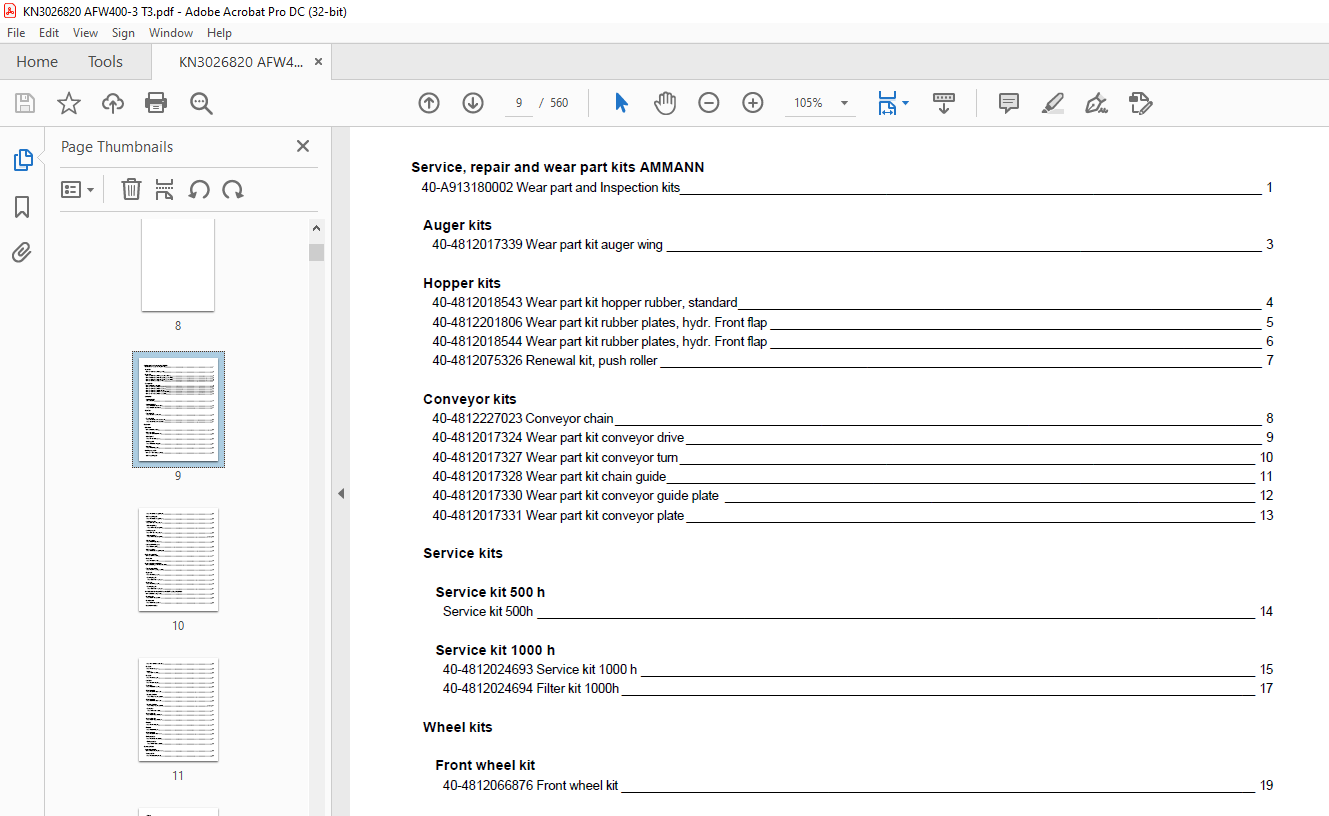Click thumbnail panel scrollbar handle
Screen dimensions: 1329x816
tap(316, 251)
